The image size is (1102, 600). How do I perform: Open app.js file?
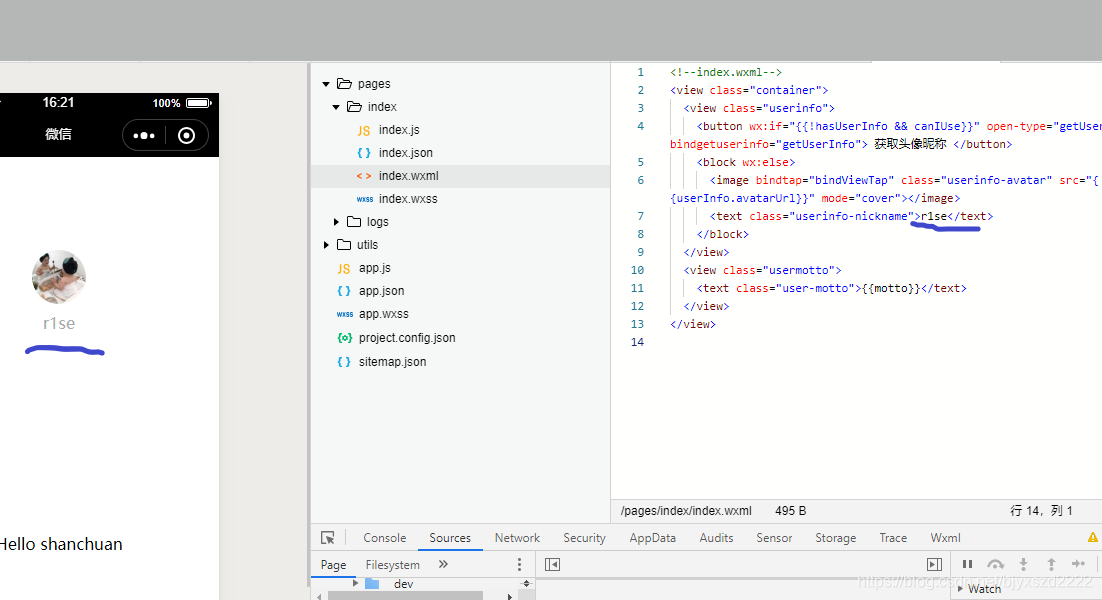pos(375,268)
